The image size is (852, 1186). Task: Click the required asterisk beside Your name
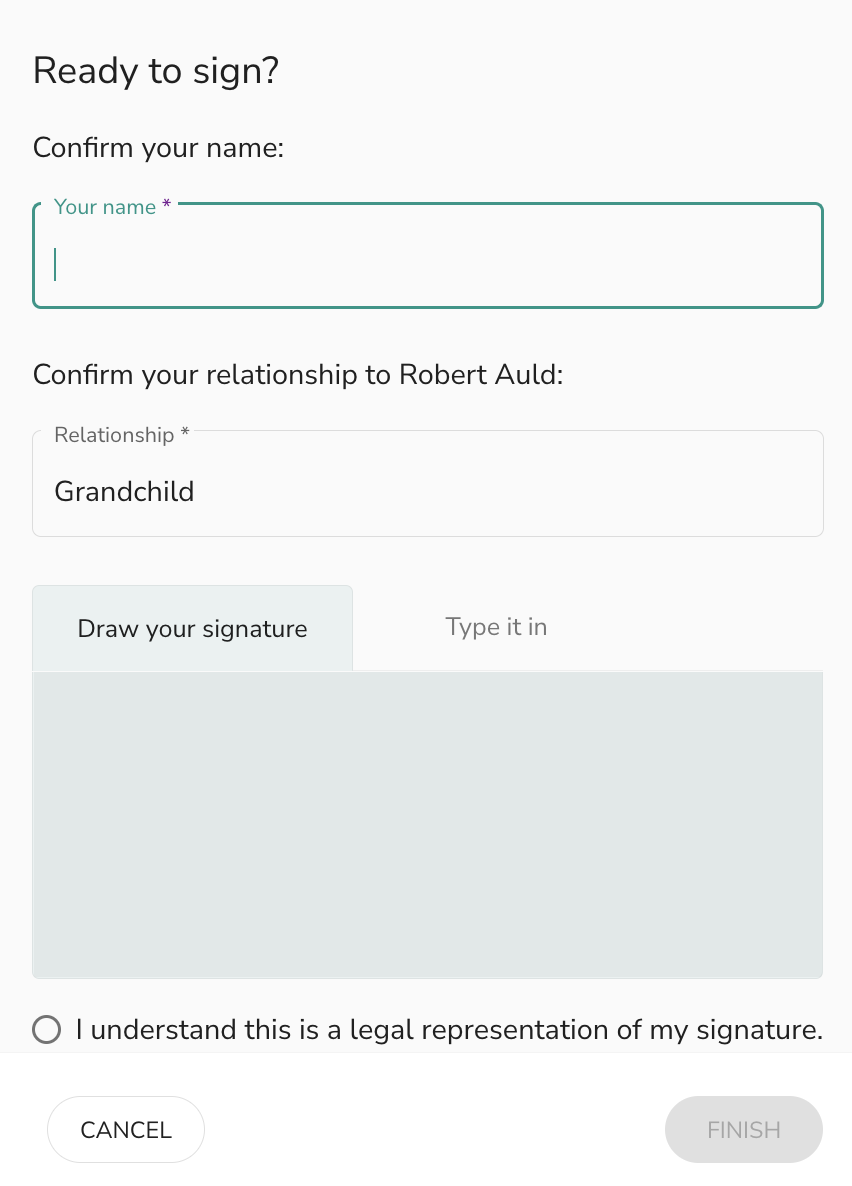tap(166, 204)
